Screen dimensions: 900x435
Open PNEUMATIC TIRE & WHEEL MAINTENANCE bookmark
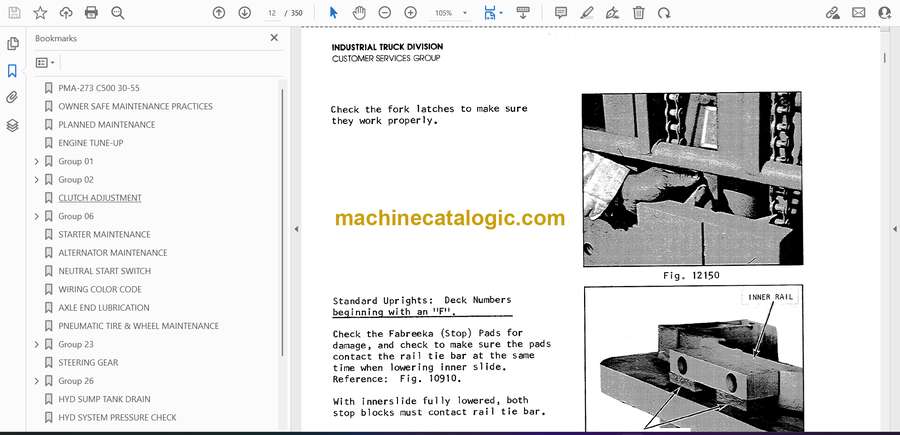(138, 326)
